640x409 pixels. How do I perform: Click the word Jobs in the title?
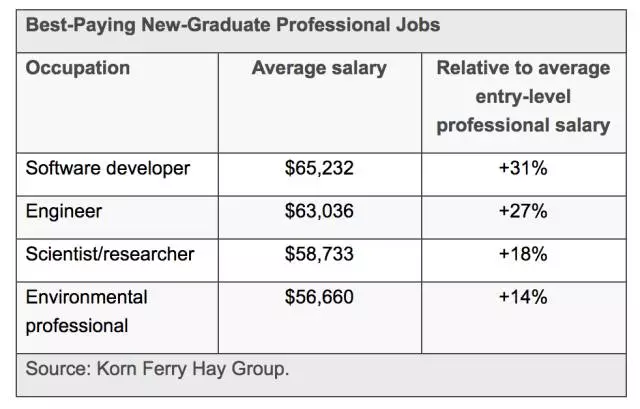[418, 24]
